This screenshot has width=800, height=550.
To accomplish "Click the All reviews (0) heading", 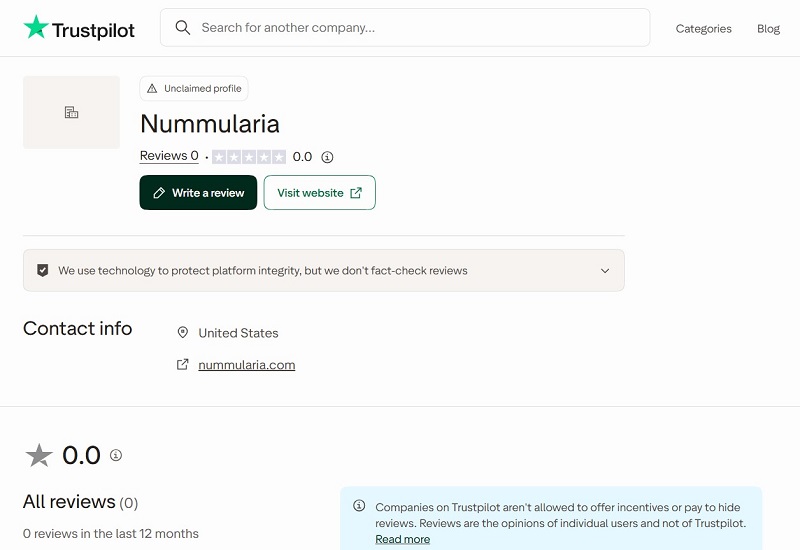I will click(81, 502).
